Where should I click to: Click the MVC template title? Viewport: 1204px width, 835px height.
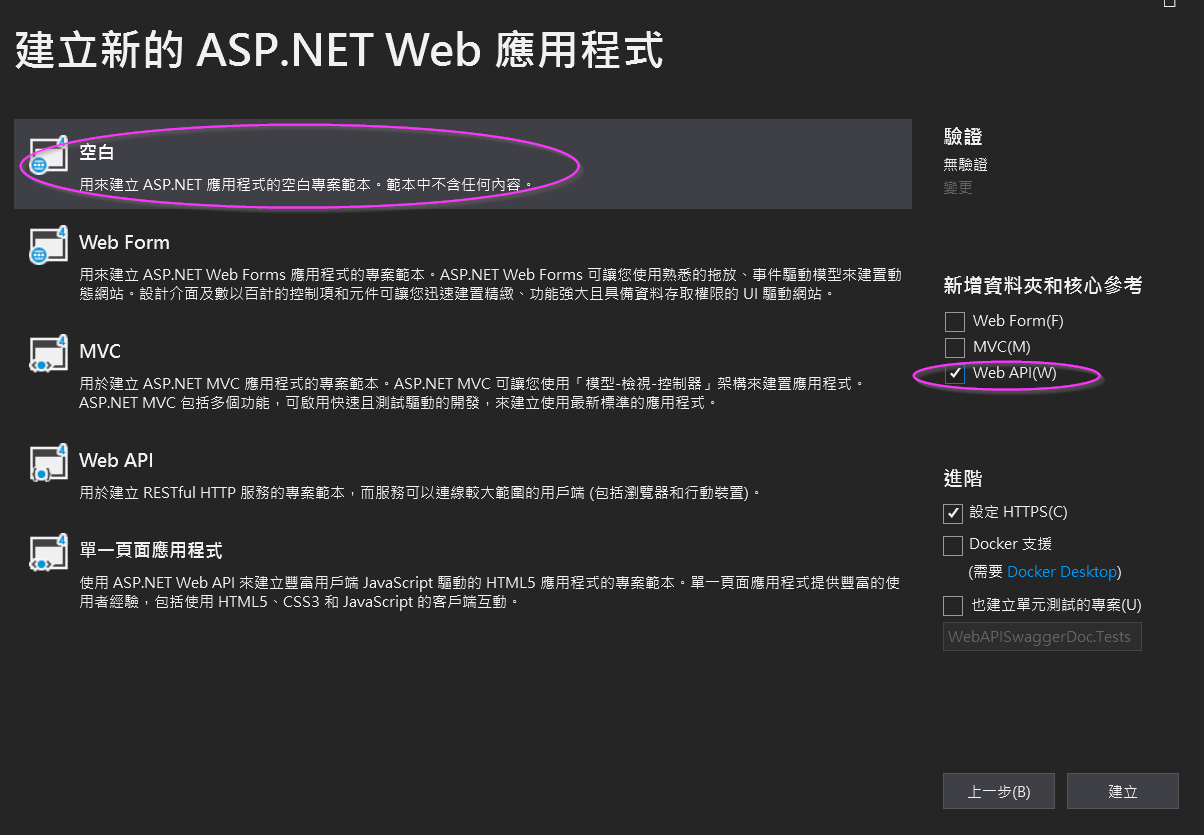click(100, 351)
